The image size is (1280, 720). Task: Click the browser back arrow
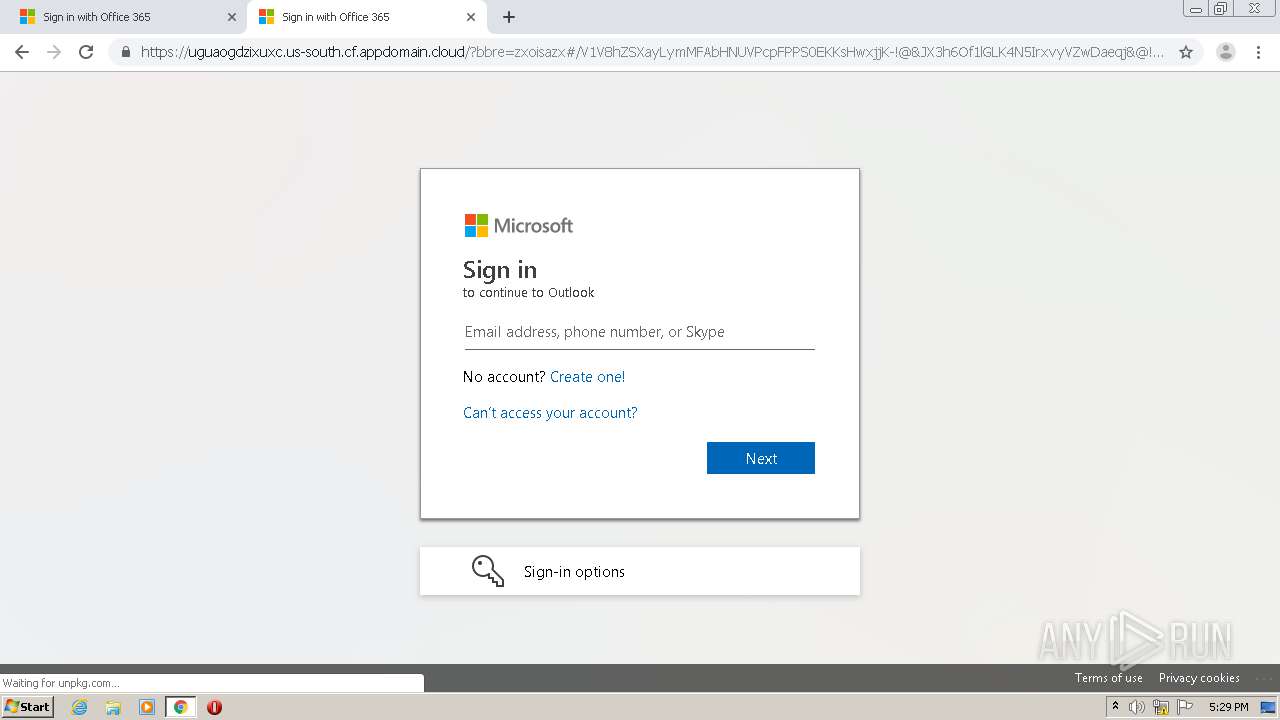tap(22, 52)
